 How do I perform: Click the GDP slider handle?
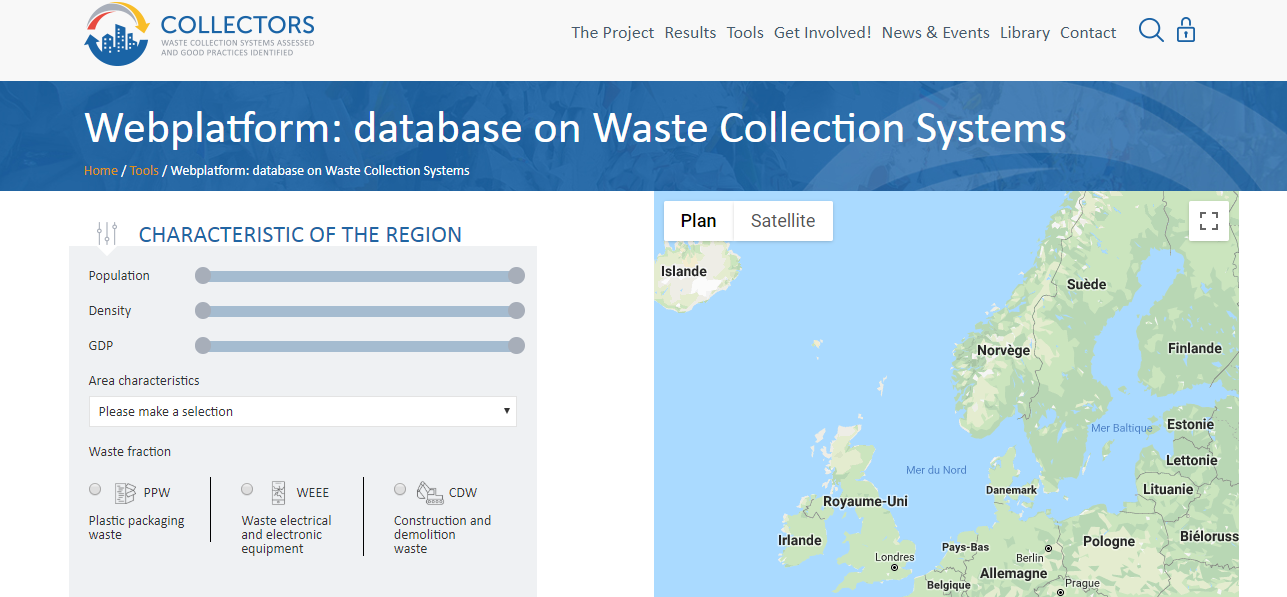203,345
